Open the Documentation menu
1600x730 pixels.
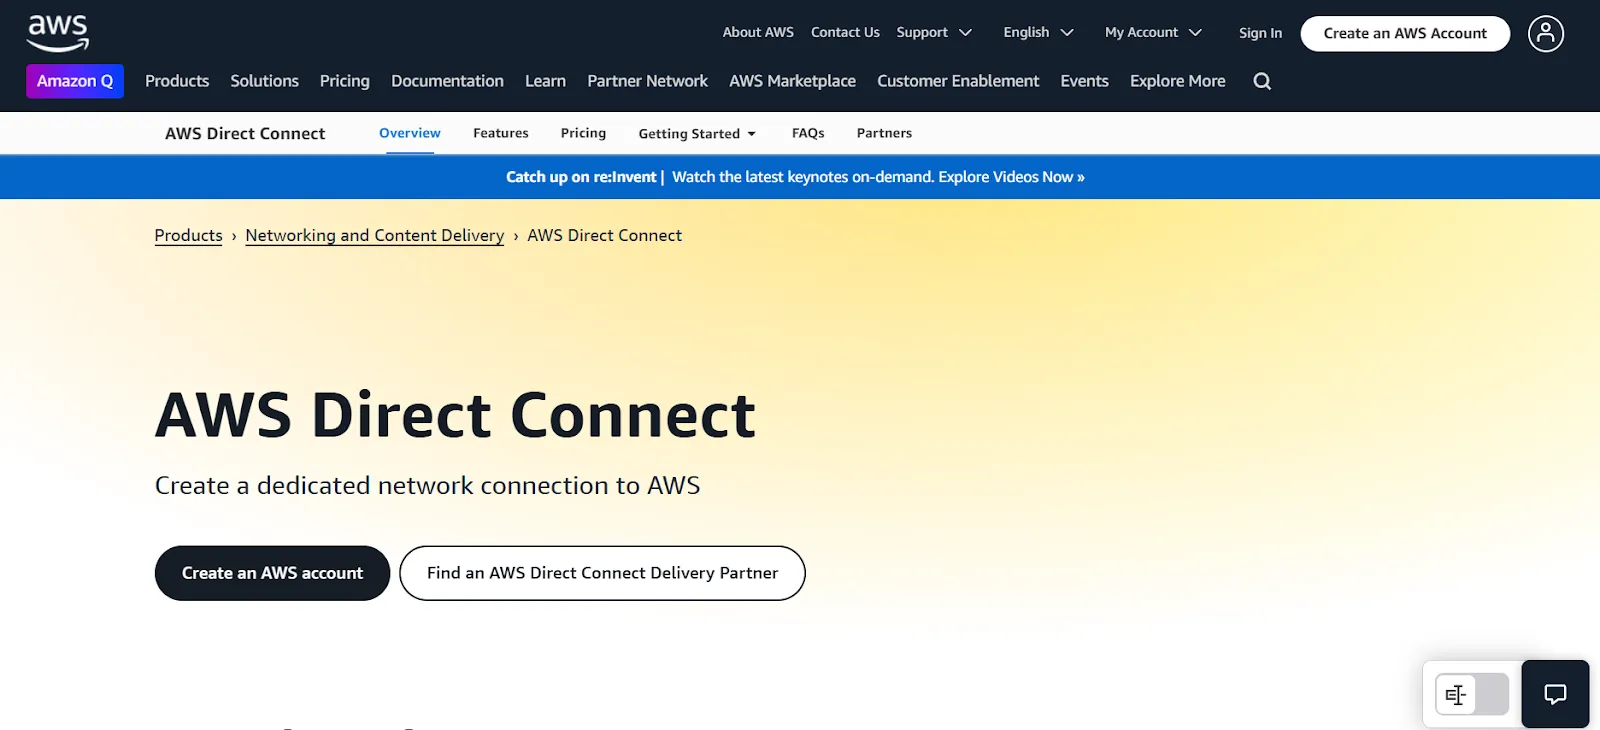447,81
